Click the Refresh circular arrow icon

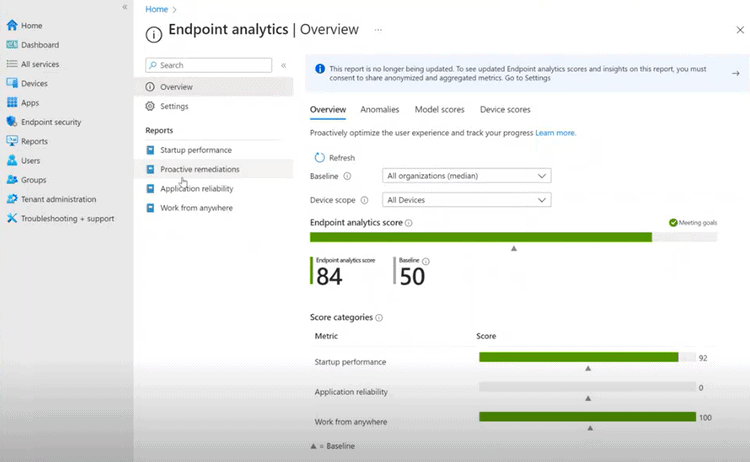coord(319,157)
